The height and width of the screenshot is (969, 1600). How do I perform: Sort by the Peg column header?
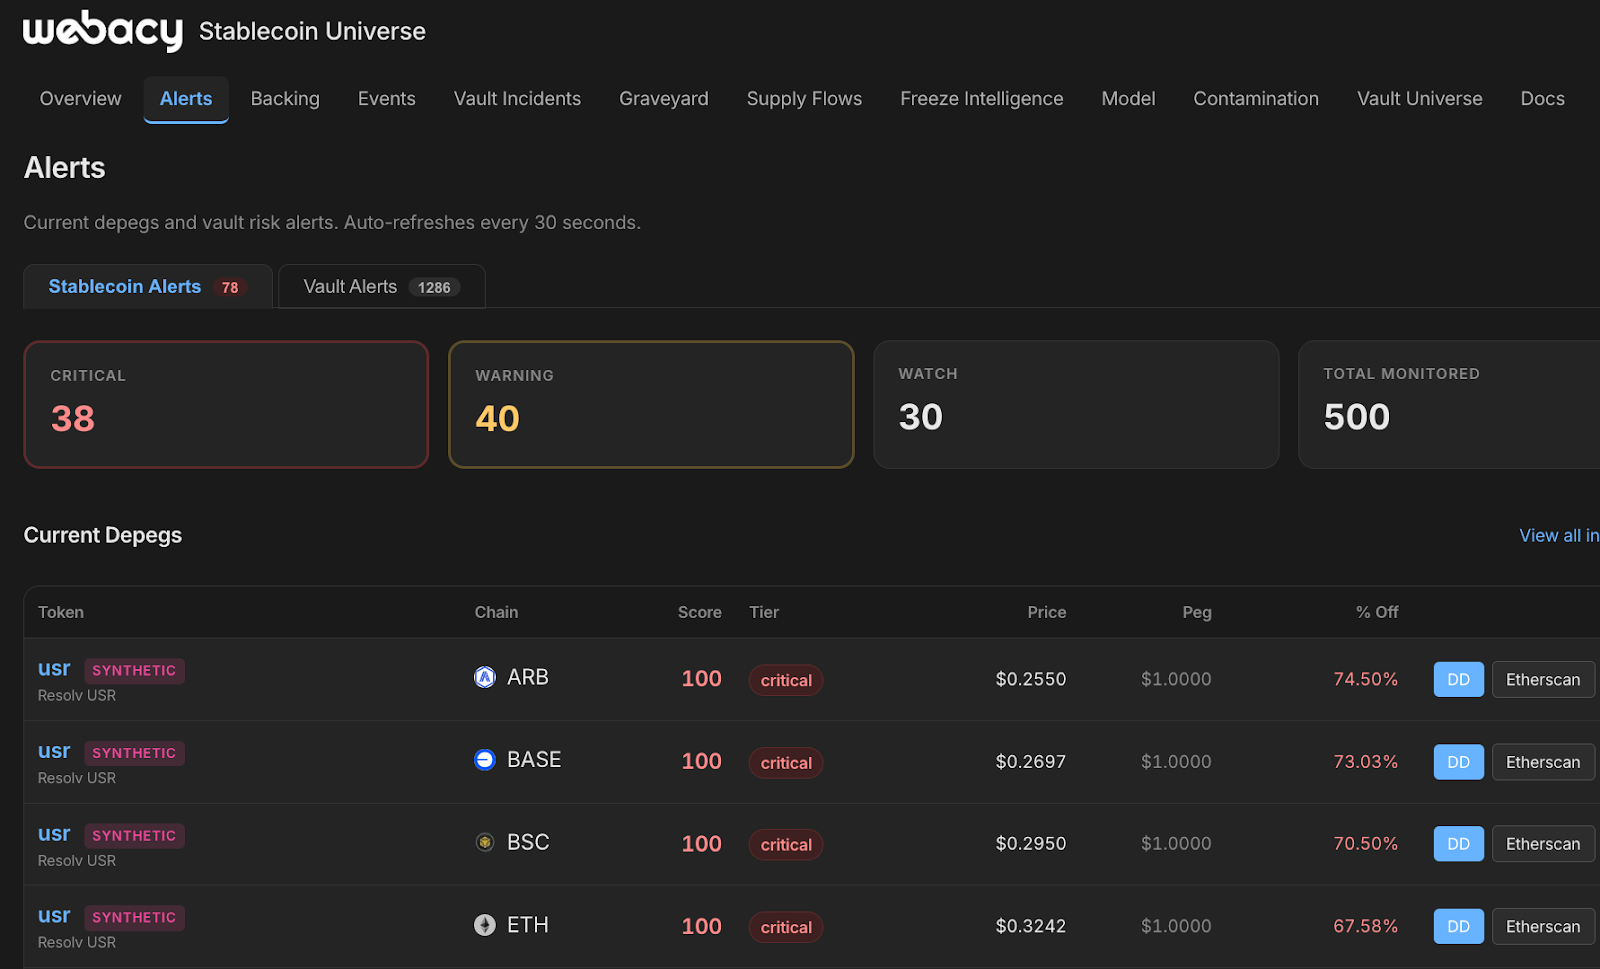[1197, 612]
